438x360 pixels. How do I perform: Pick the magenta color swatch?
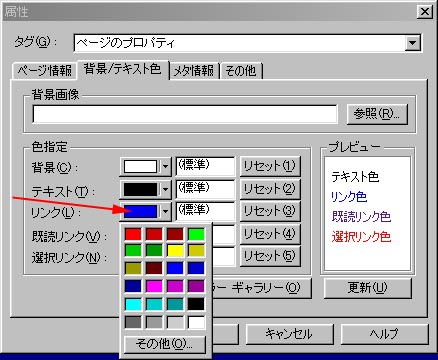[154, 286]
